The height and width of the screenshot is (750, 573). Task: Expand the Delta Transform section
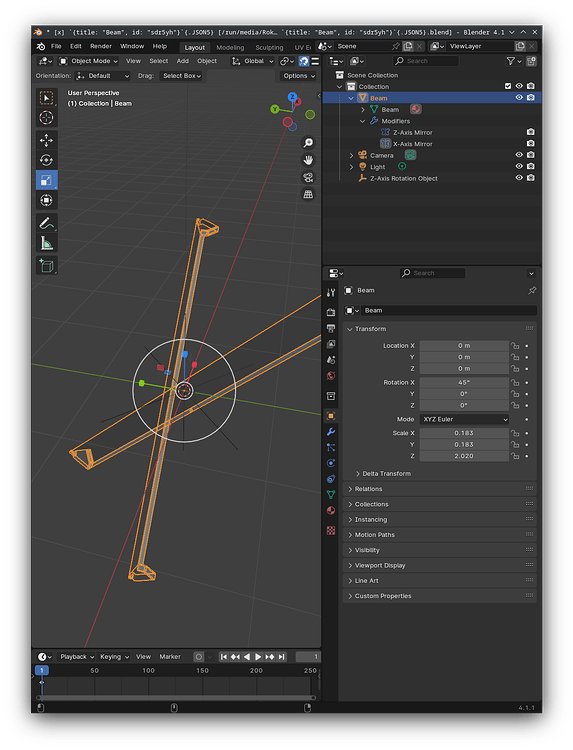(383, 474)
